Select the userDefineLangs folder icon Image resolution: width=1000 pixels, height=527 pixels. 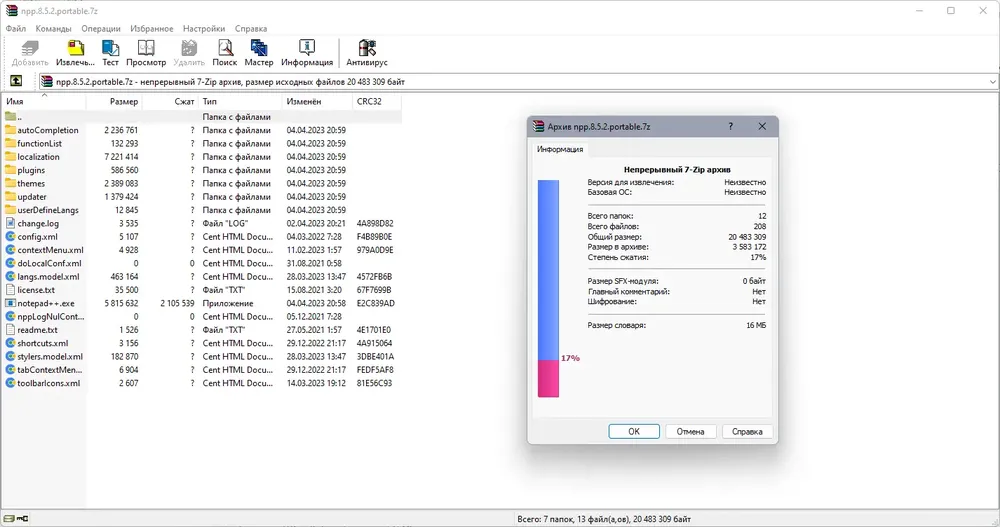[x=10, y=210]
